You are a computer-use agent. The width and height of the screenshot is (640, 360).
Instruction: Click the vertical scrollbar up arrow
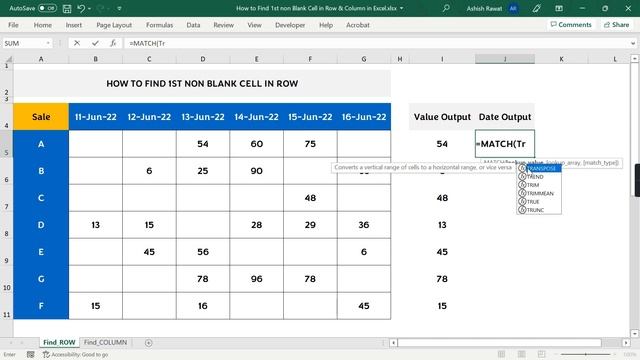634,59
